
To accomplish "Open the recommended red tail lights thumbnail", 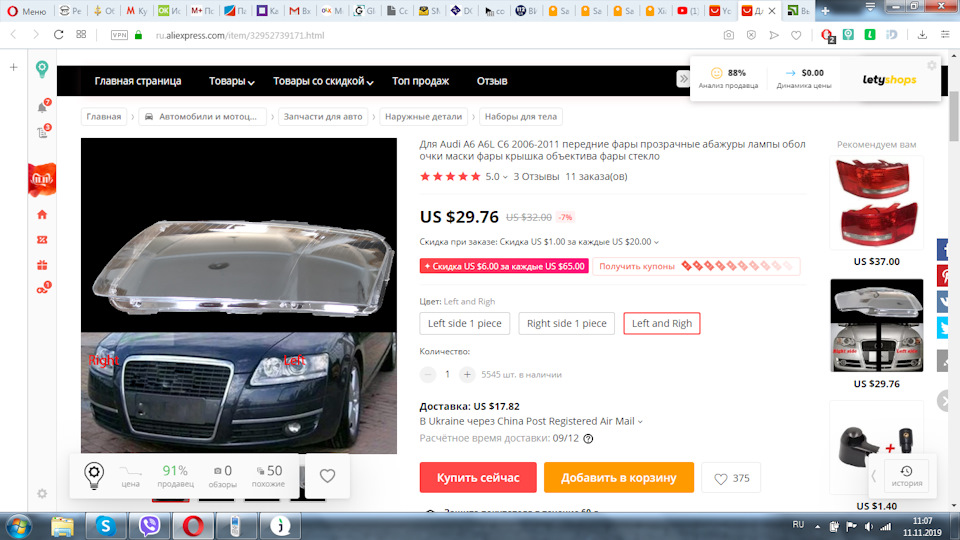I will [877, 203].
